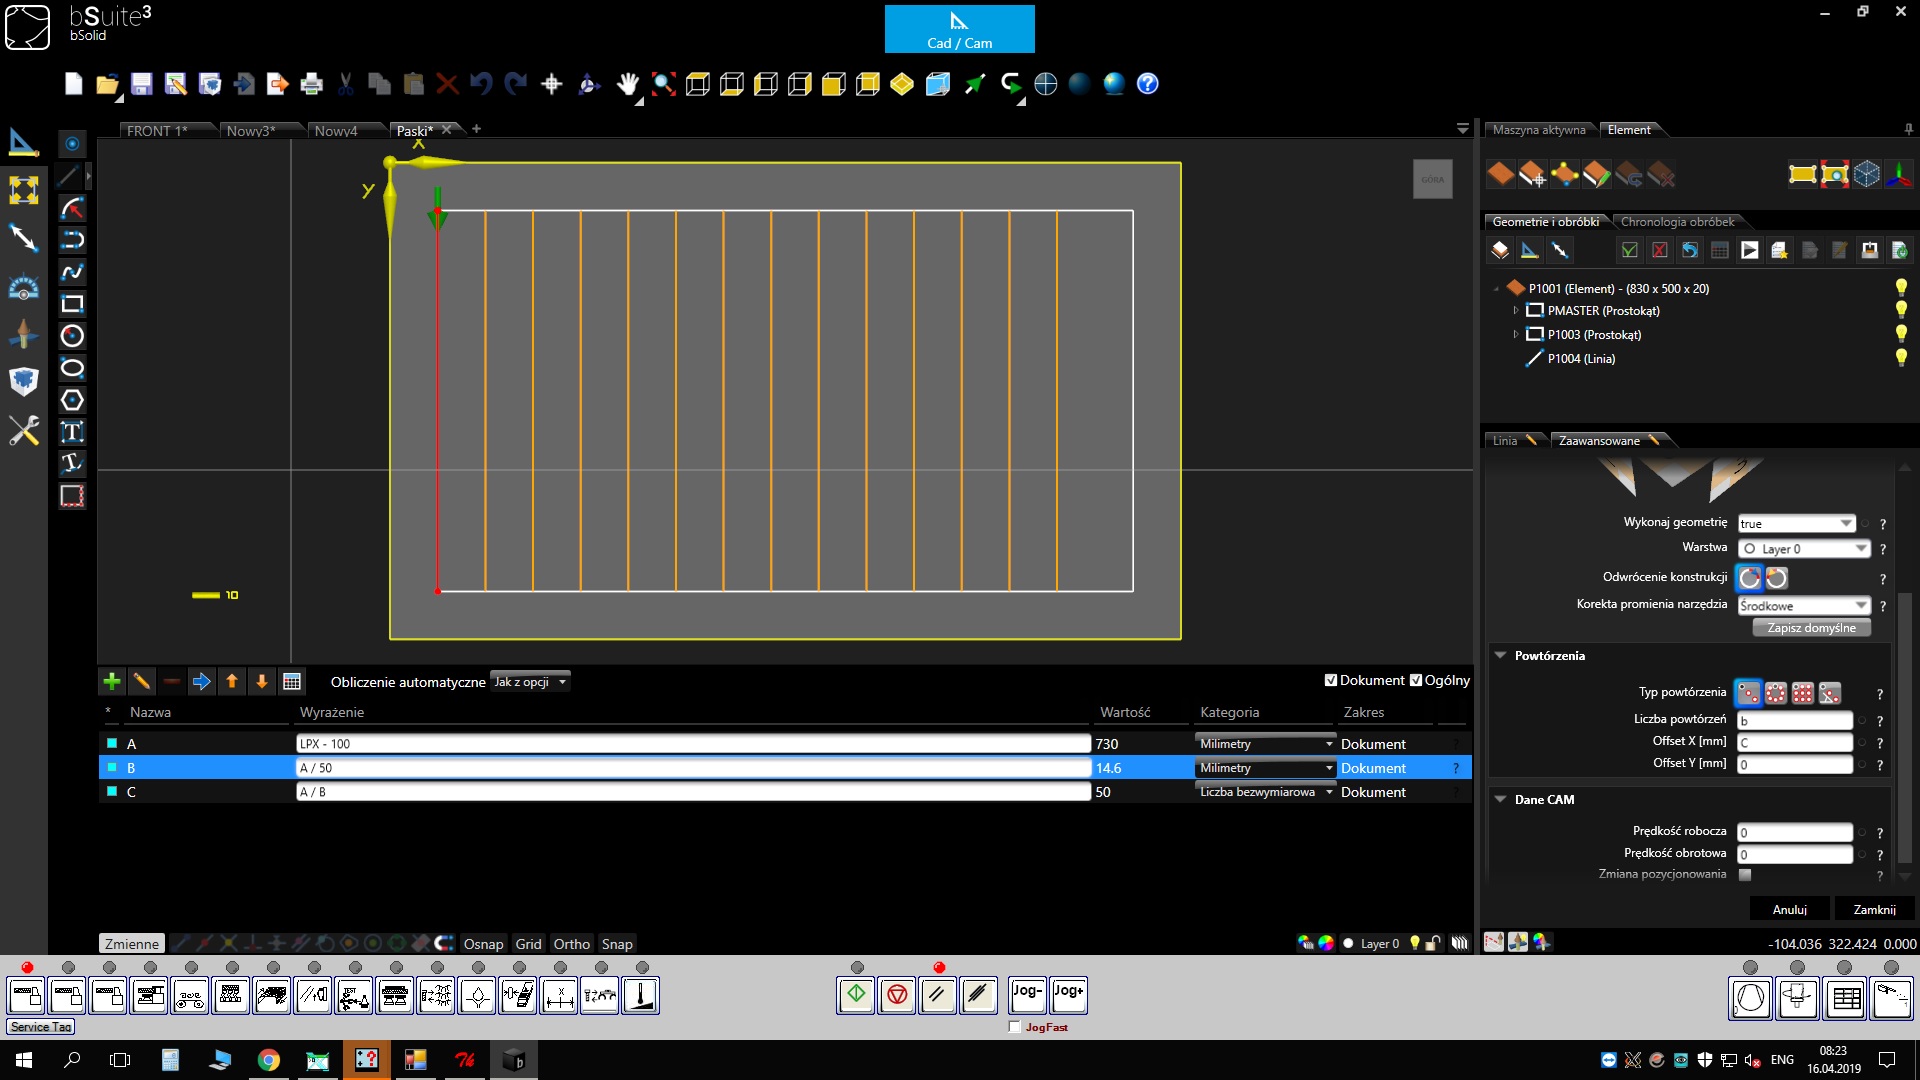This screenshot has height=1080, width=1920.
Task: Activate the pan hand tool
Action: (627, 84)
